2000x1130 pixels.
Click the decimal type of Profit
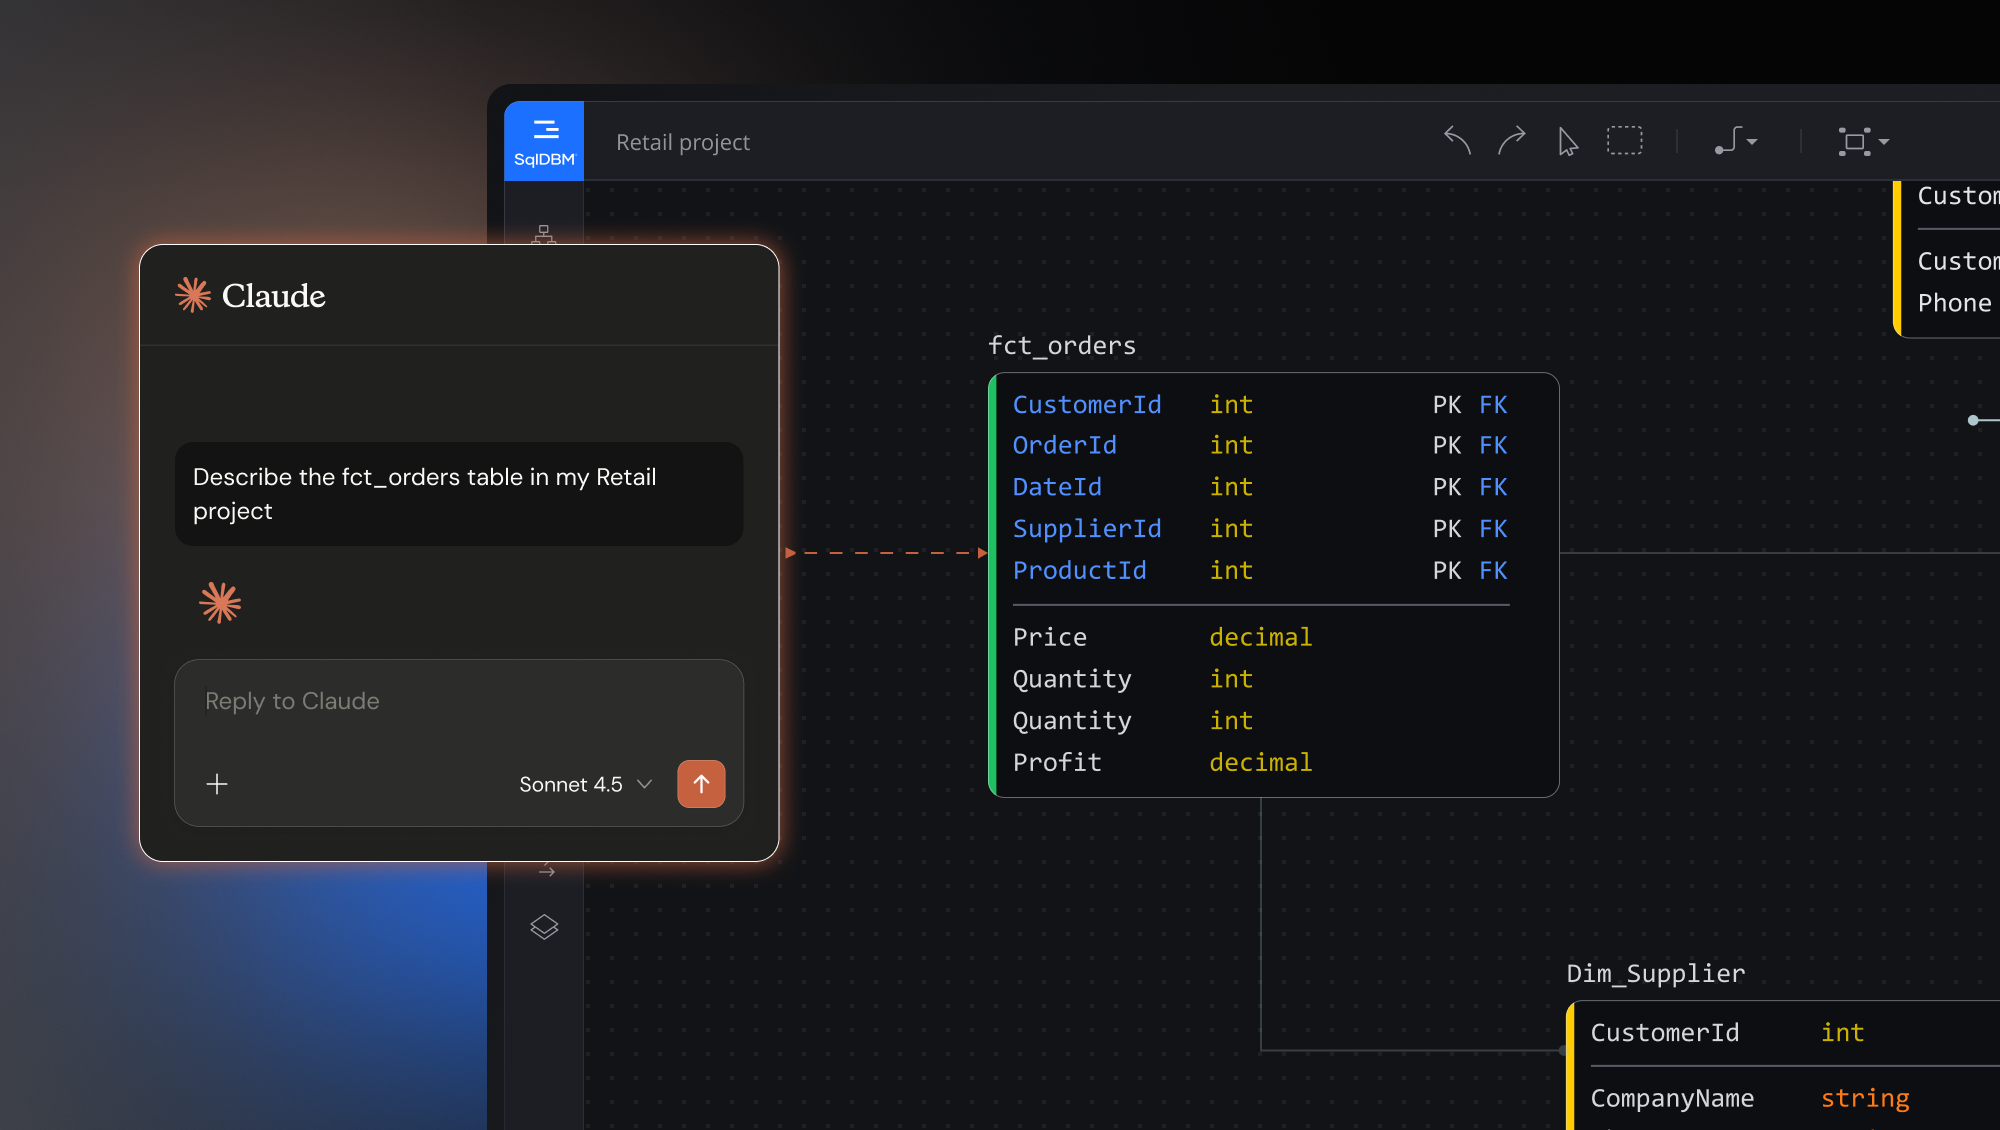coord(1260,763)
